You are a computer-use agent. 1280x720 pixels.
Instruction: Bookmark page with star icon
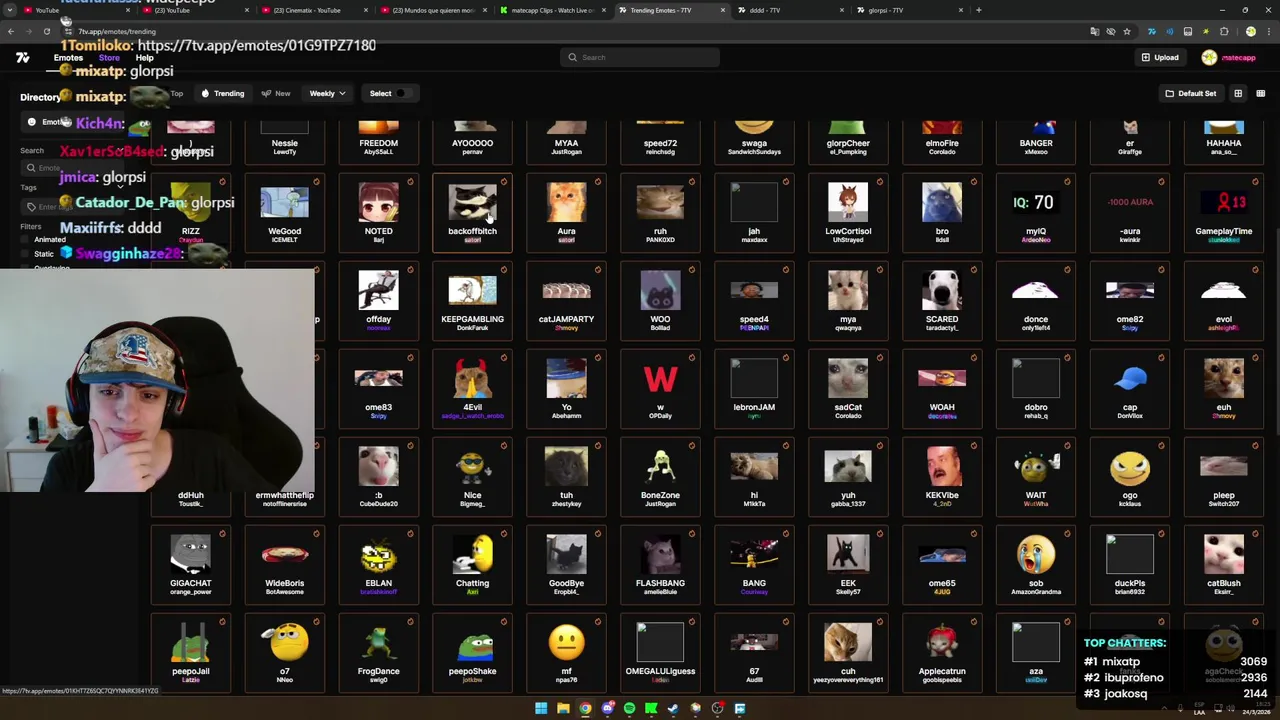[x=1127, y=31]
